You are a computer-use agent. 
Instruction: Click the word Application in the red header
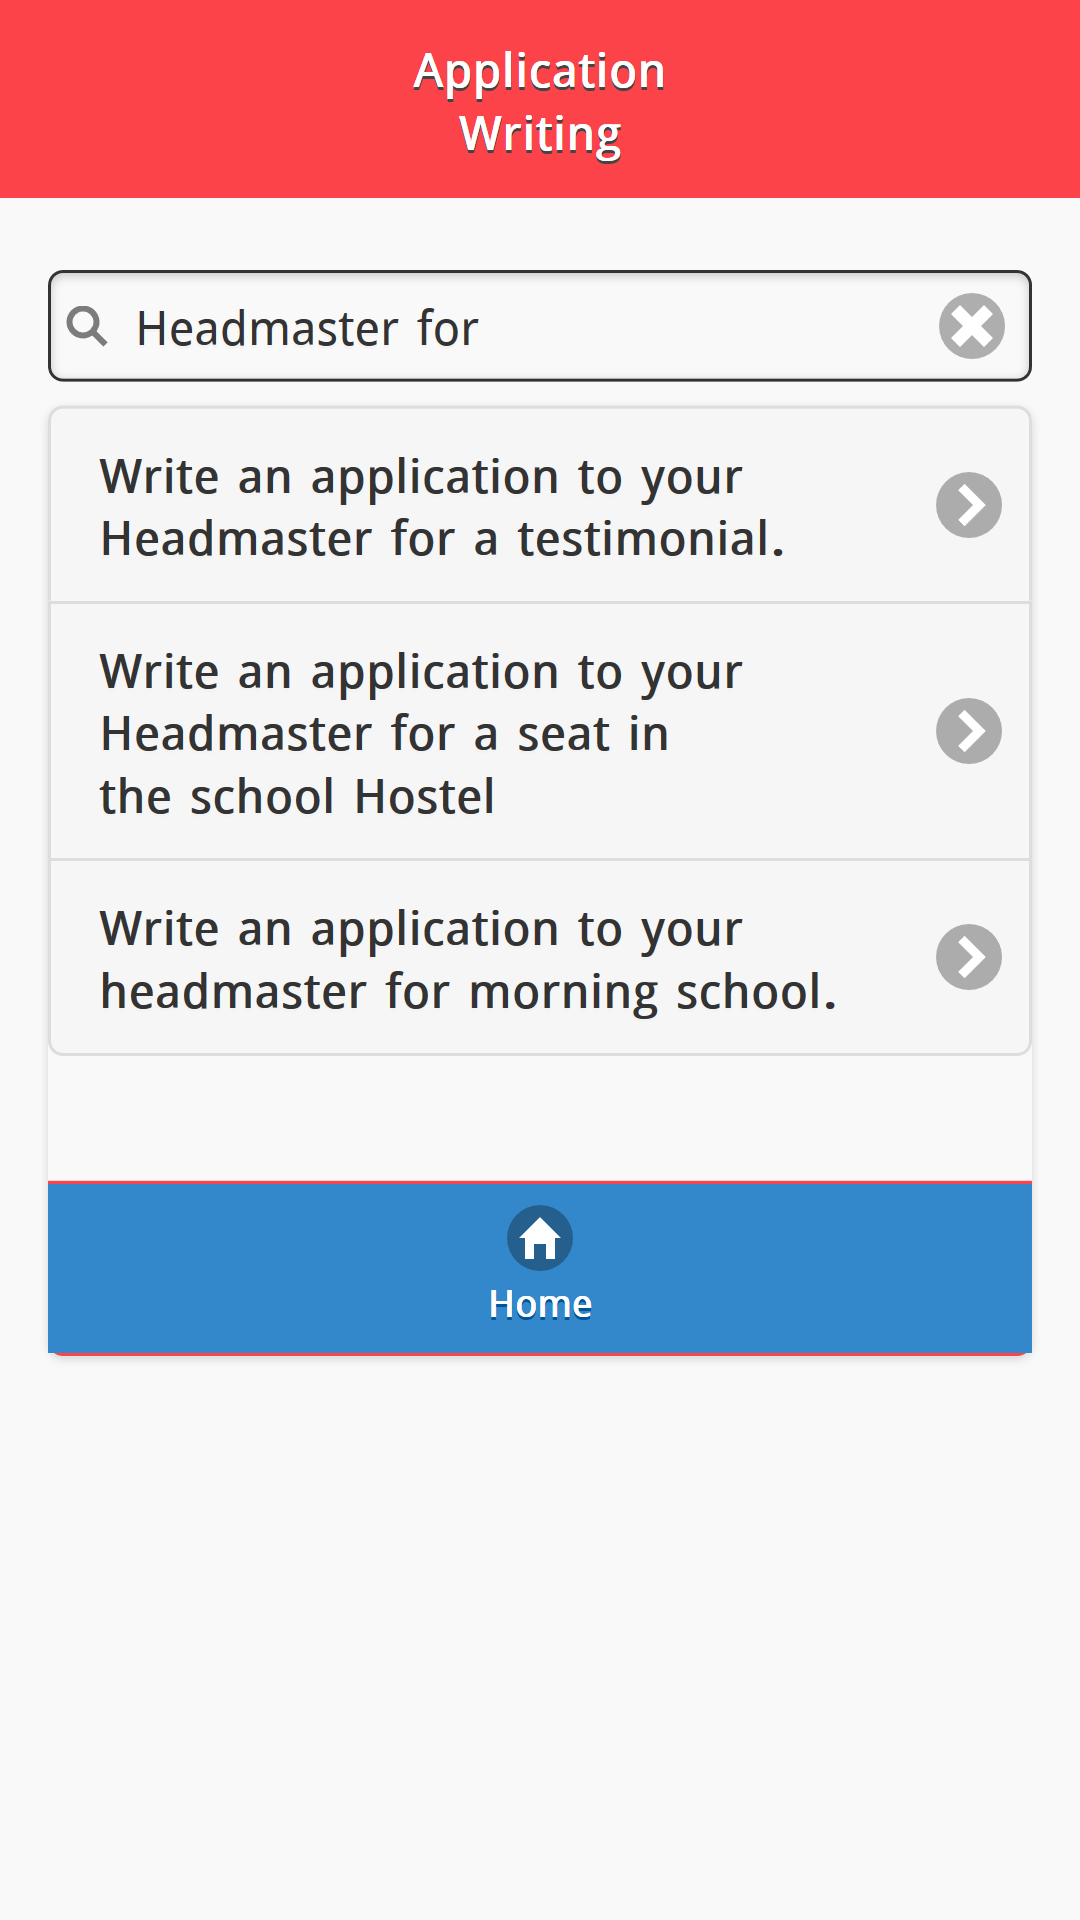[540, 72]
